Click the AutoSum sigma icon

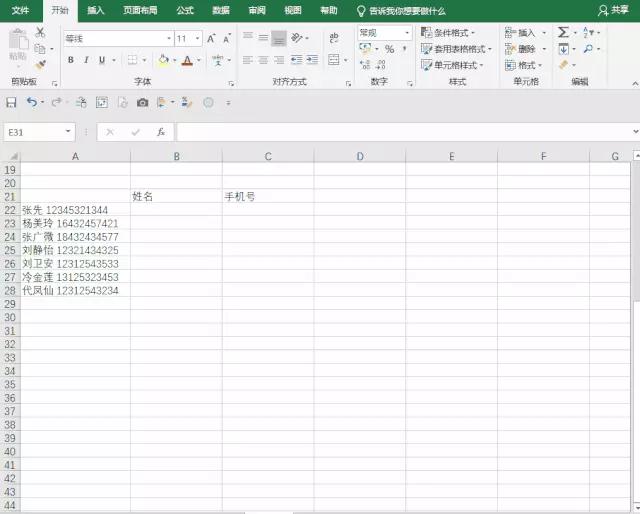[563, 32]
